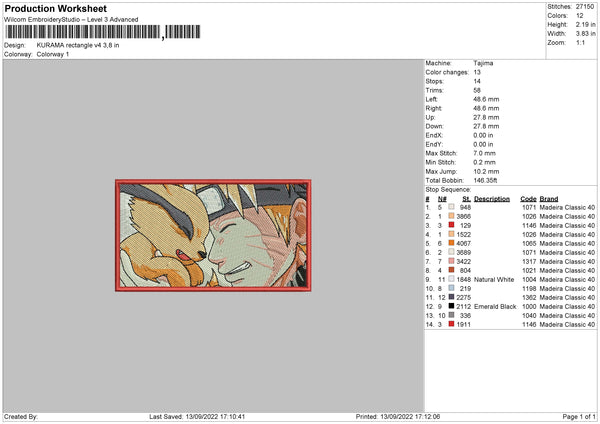Click thread code 1065 in the stop list

click(x=529, y=243)
